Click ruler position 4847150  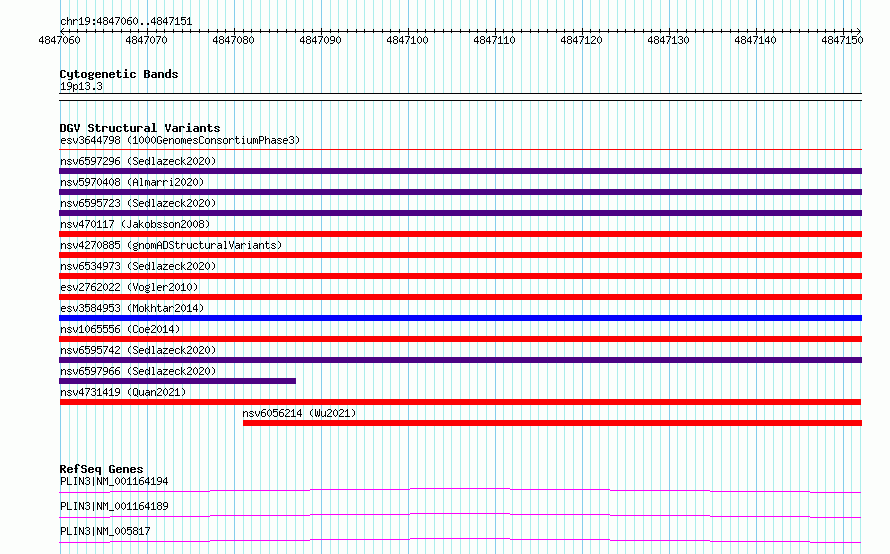[842, 40]
